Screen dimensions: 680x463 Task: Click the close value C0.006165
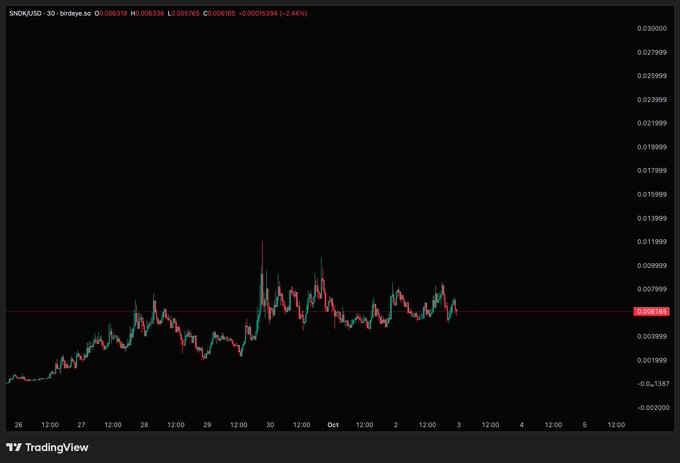pyautogui.click(x=219, y=13)
